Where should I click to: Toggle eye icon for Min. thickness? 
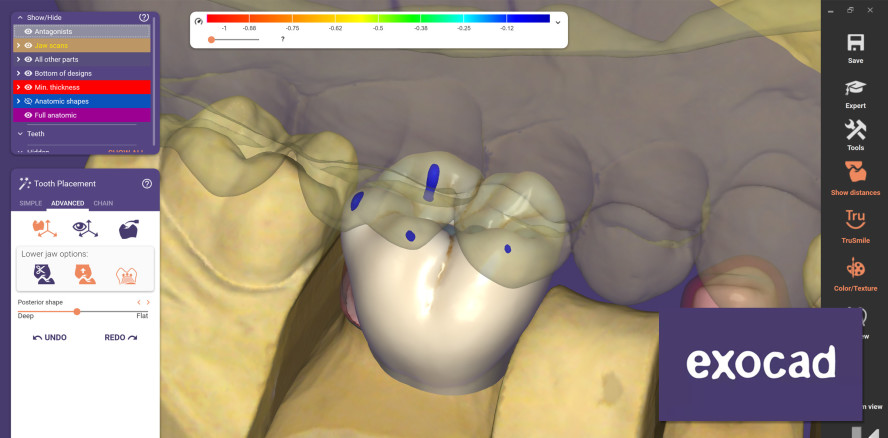(x=28, y=87)
